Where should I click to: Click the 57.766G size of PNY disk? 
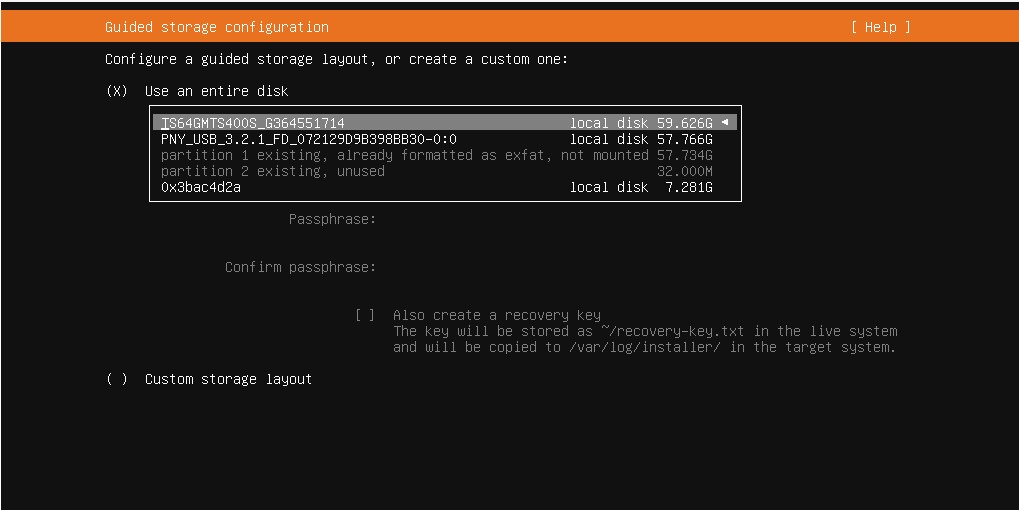point(685,139)
